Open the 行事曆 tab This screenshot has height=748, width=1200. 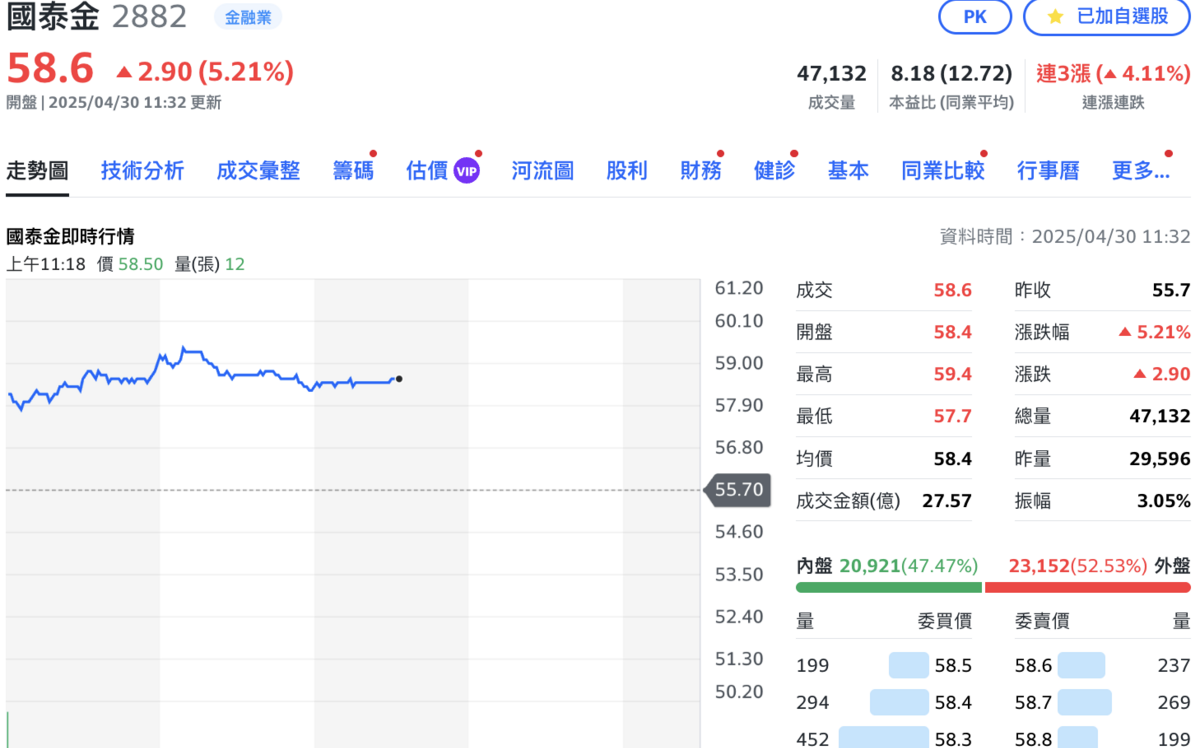tap(1048, 171)
